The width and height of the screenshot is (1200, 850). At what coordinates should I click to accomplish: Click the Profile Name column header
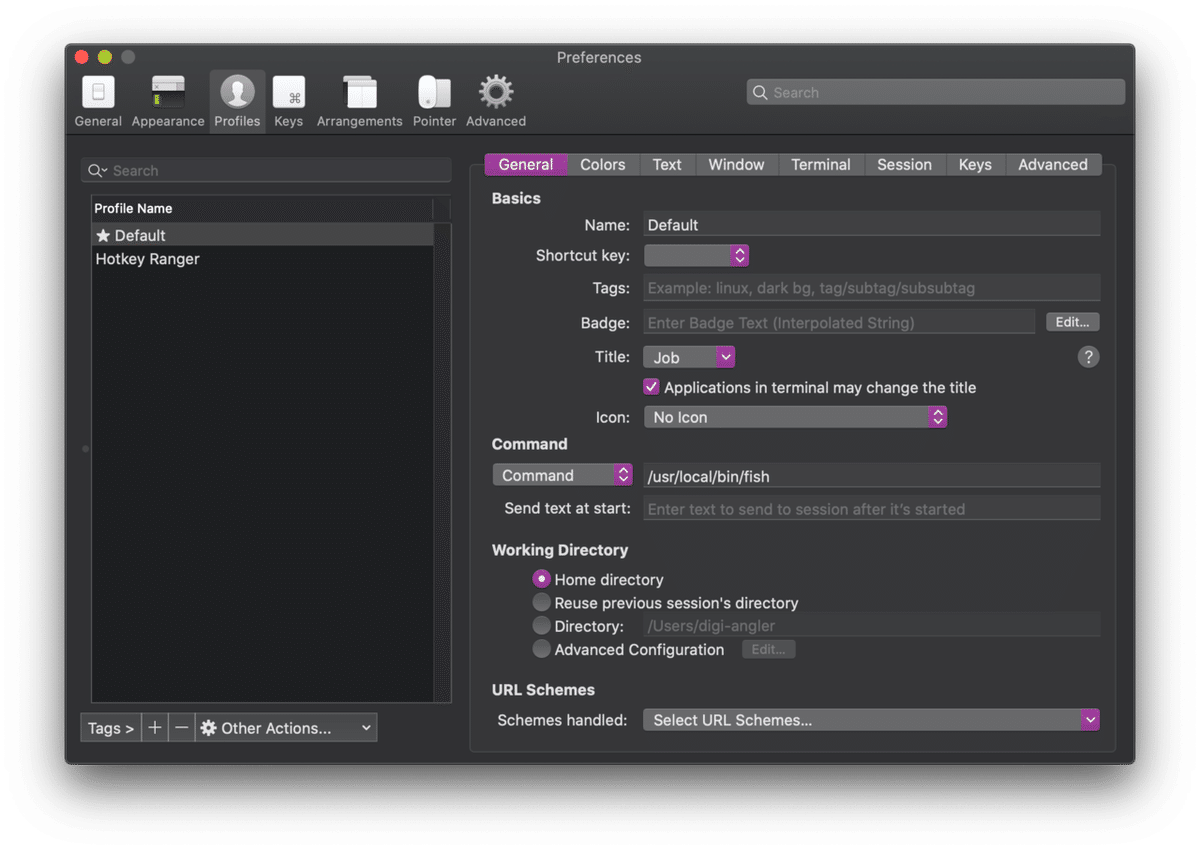(263, 208)
